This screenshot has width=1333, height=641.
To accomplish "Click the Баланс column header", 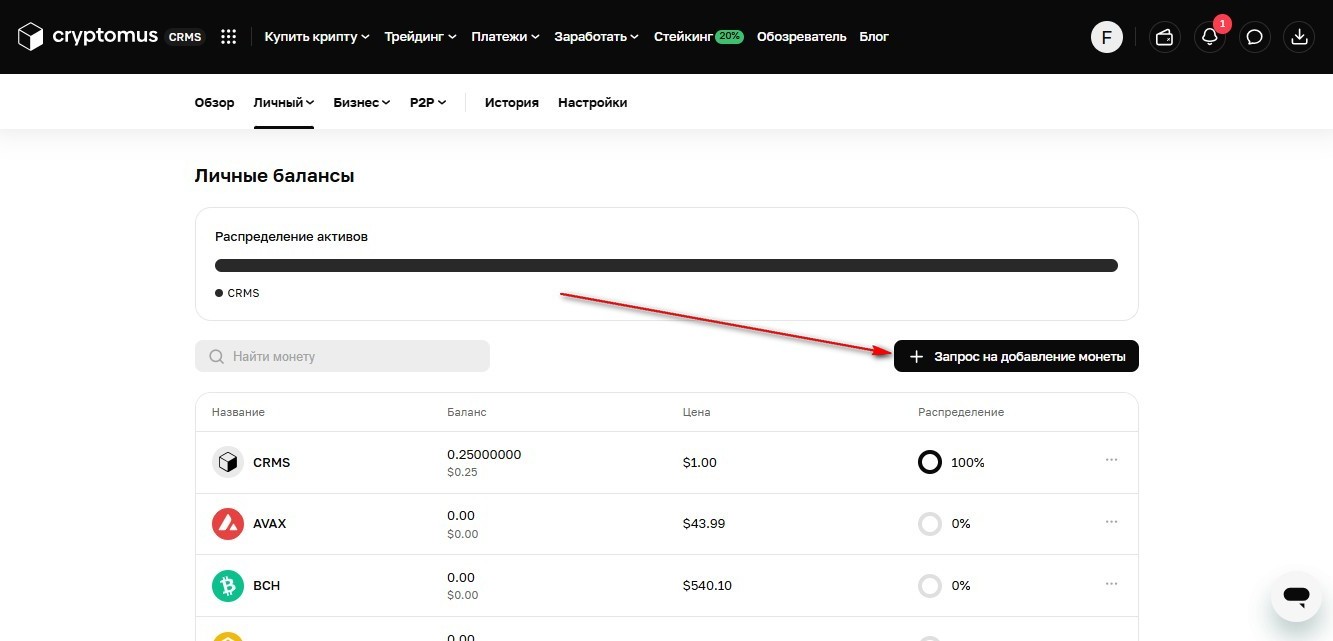I will point(467,412).
